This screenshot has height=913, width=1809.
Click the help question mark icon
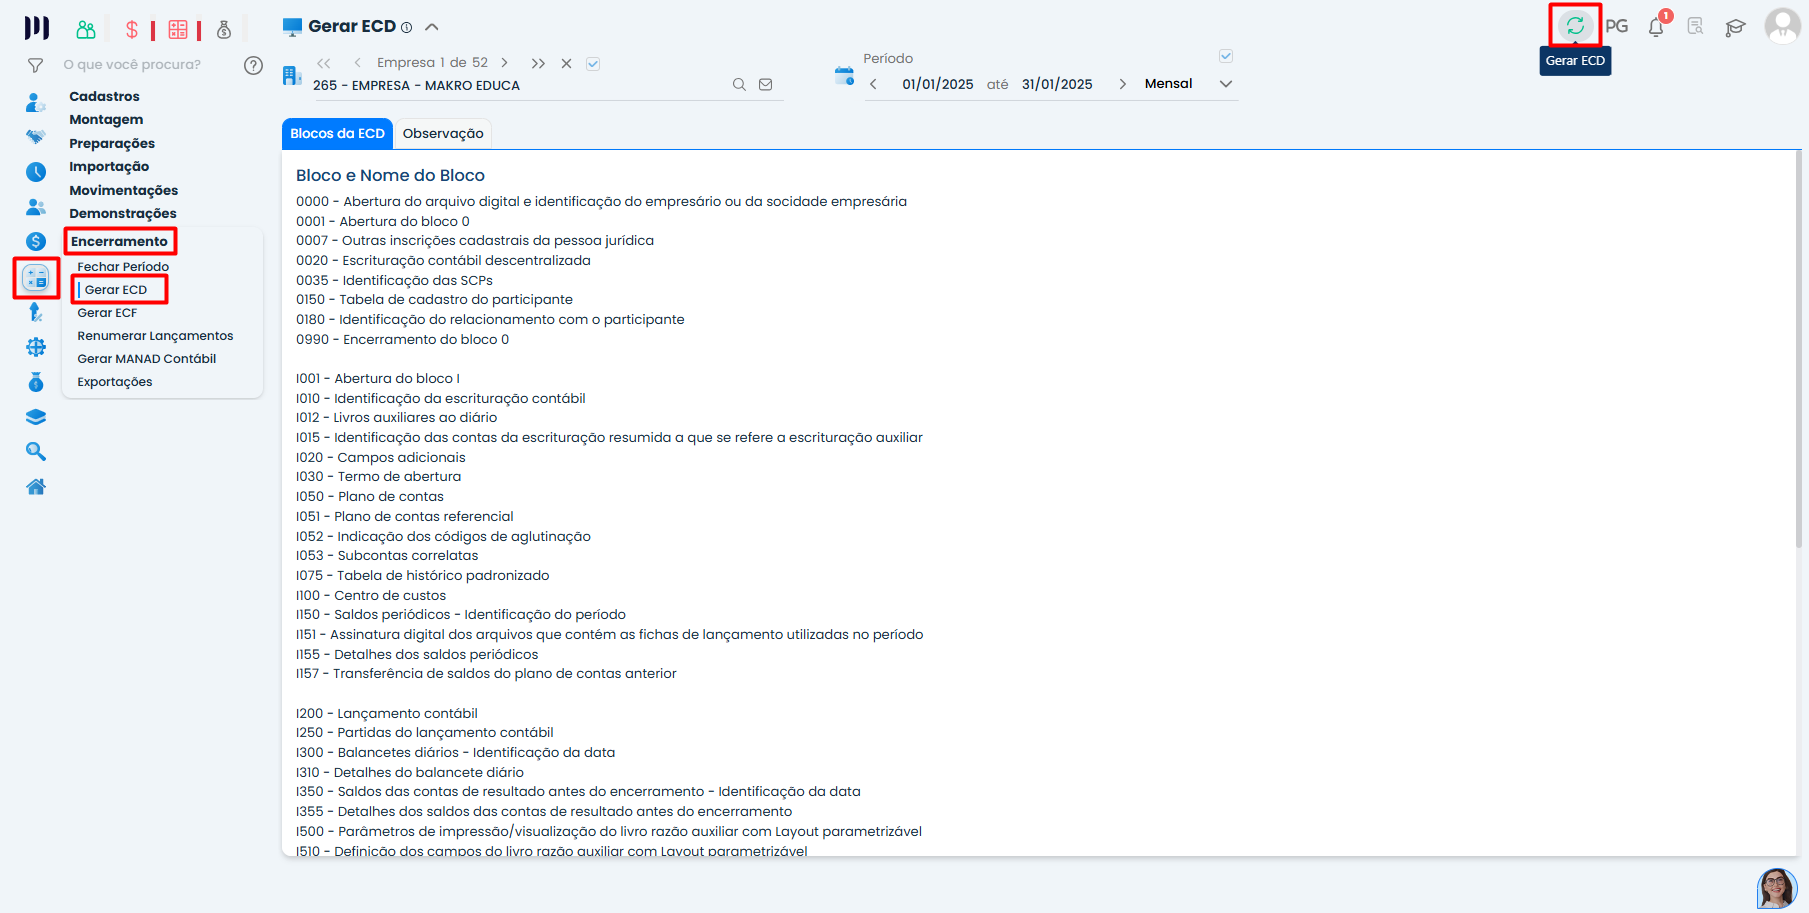pyautogui.click(x=254, y=65)
